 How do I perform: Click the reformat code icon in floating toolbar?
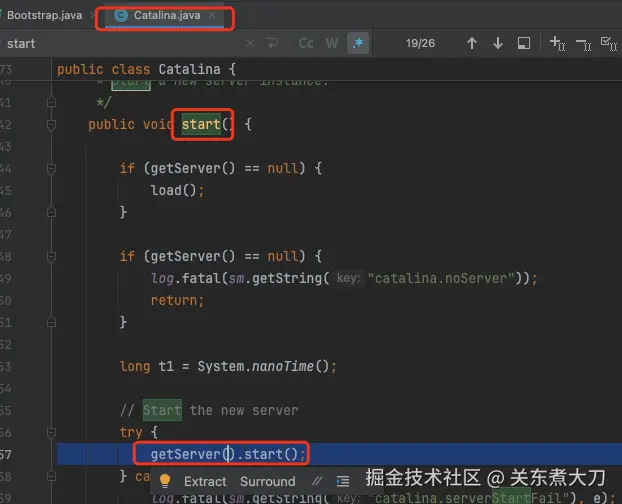click(343, 481)
